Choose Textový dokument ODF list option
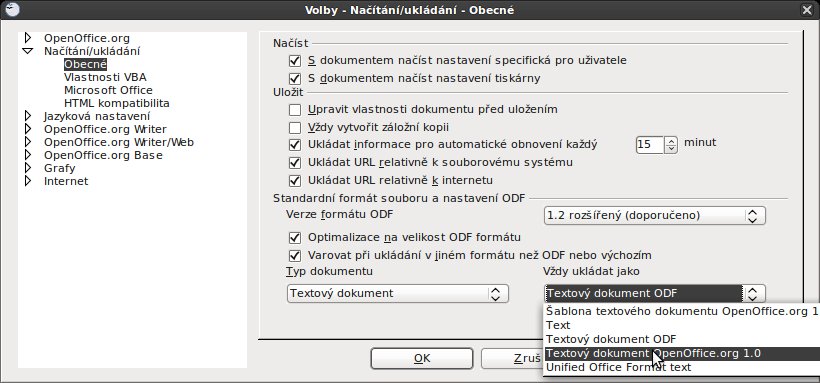Image resolution: width=820 pixels, height=383 pixels. 682,339
